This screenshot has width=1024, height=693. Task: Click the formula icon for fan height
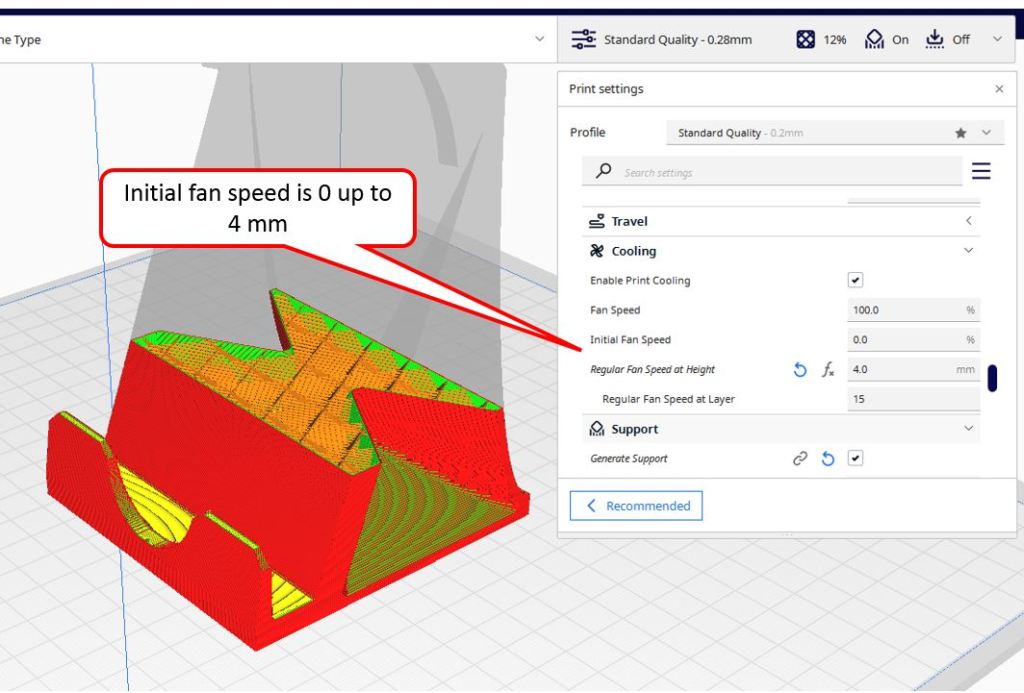click(828, 370)
